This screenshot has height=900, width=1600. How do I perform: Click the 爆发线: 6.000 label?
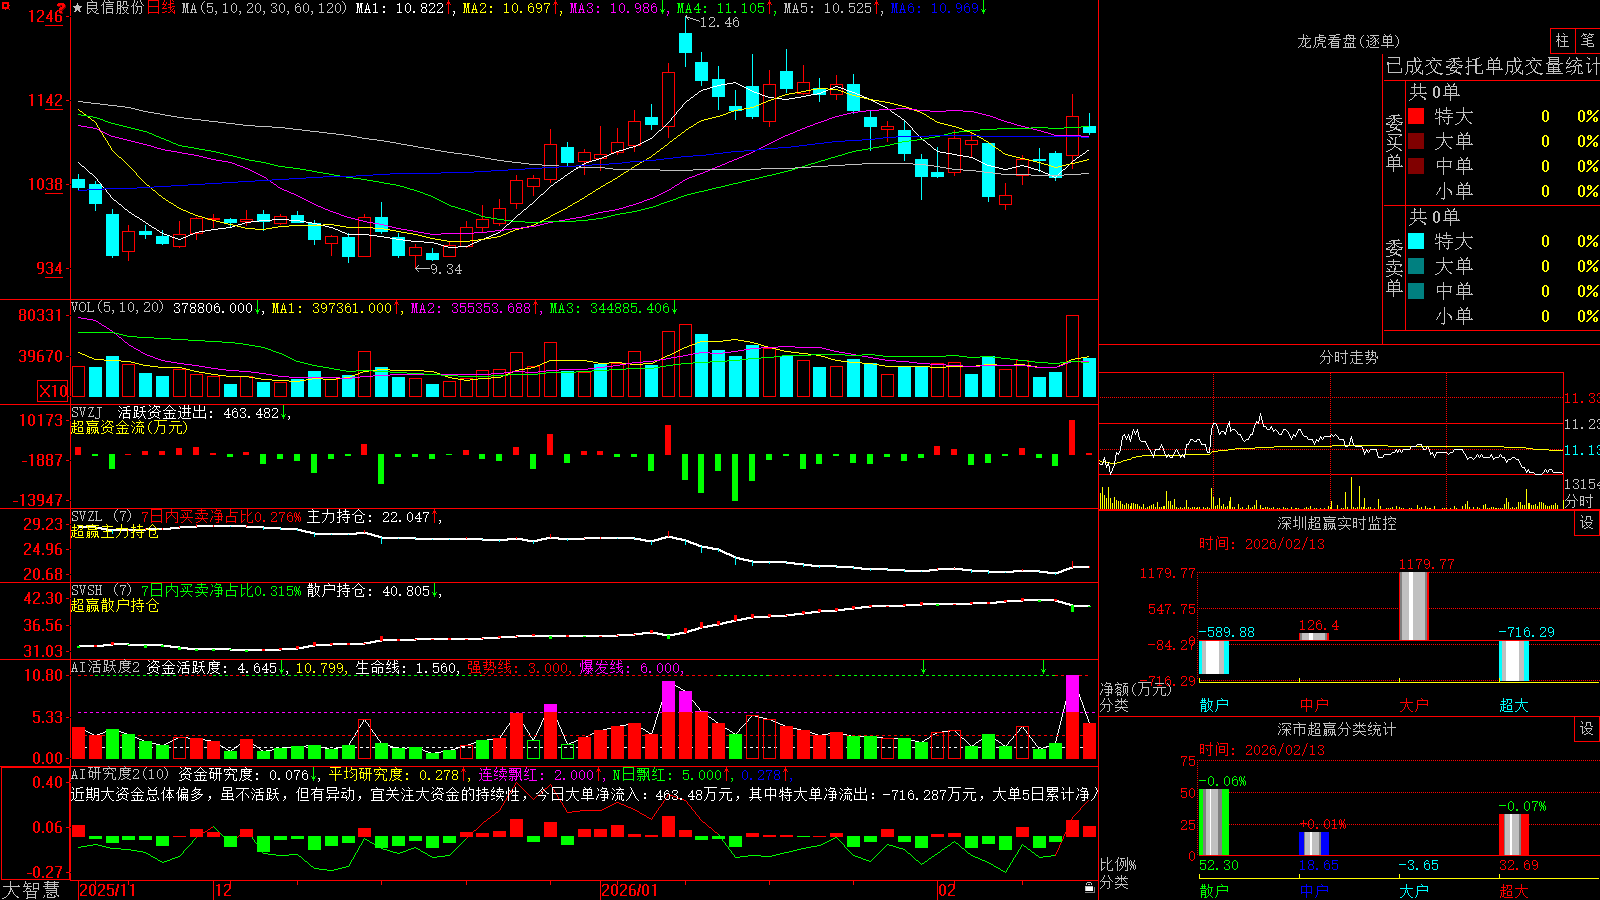click(x=631, y=667)
